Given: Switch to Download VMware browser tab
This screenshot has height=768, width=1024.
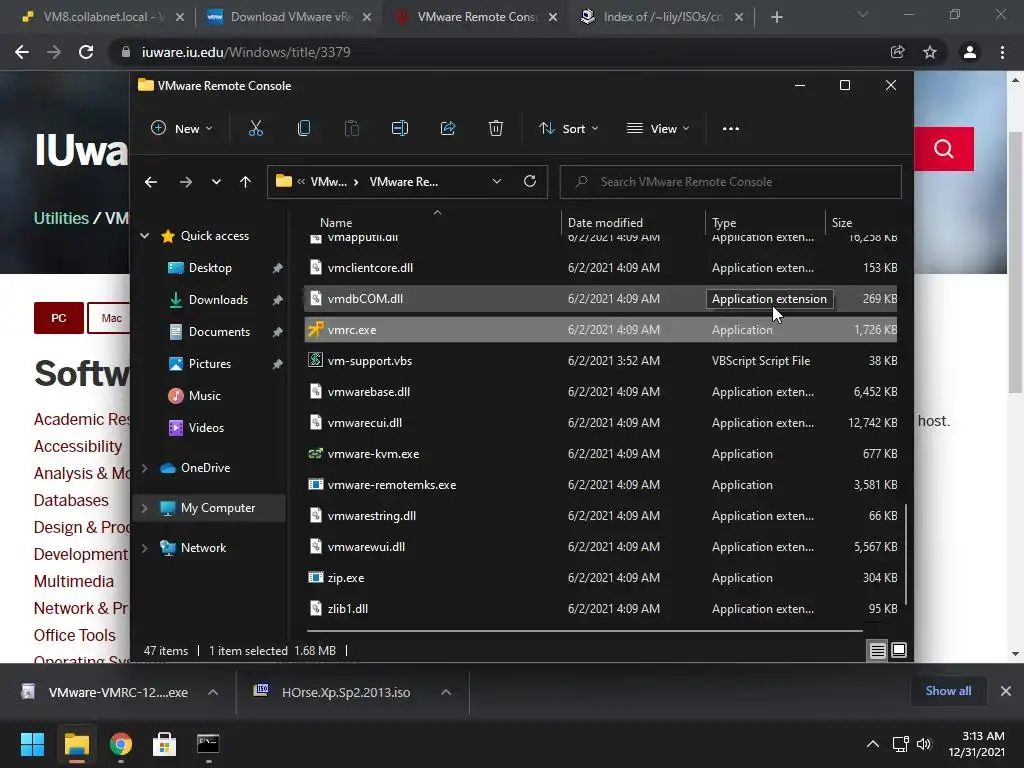Looking at the screenshot, I should pyautogui.click(x=288, y=17).
